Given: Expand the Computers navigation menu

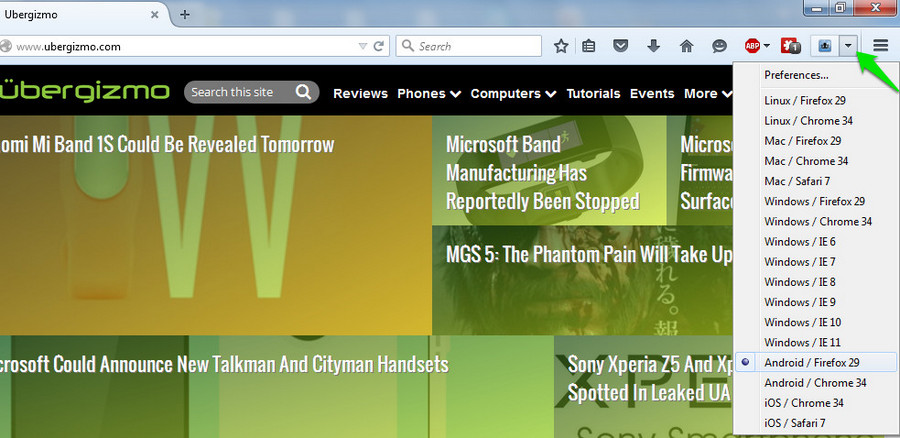Looking at the screenshot, I should [x=513, y=94].
